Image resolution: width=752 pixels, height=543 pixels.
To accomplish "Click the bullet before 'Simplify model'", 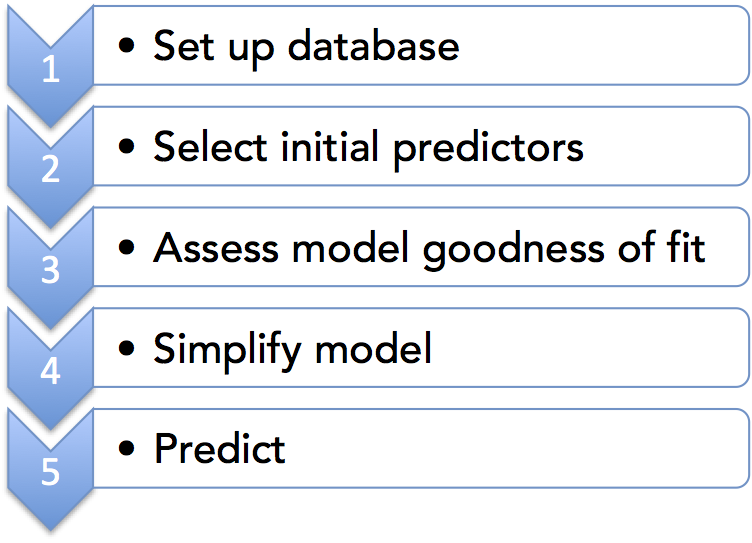I will click(x=125, y=349).
